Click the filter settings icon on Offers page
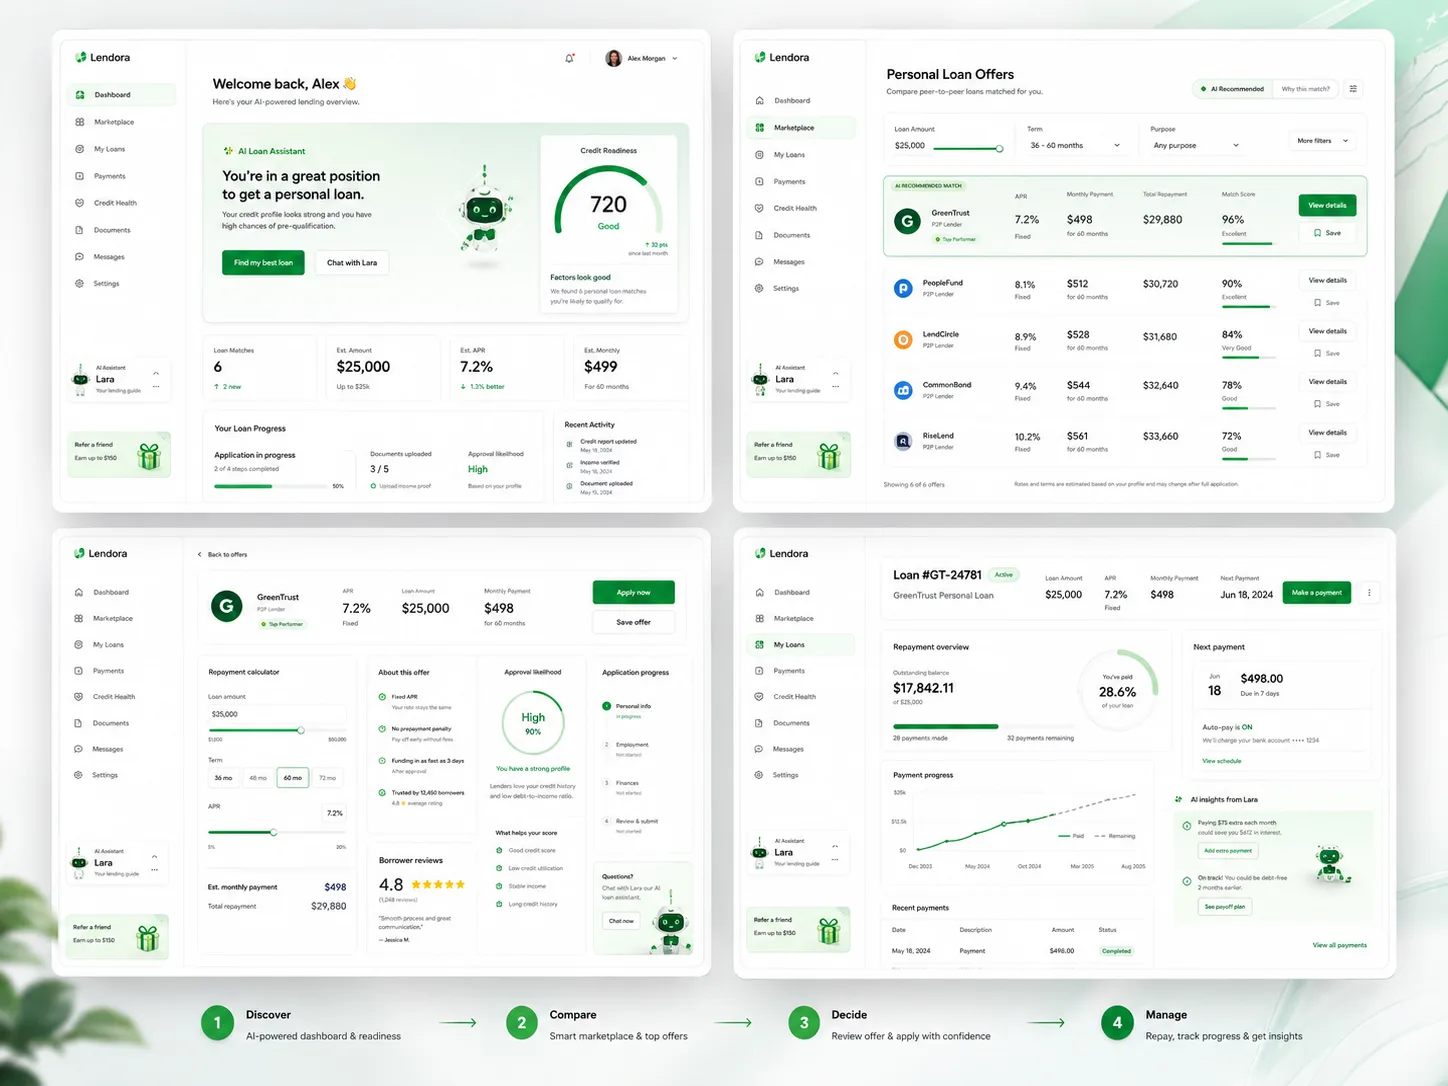The image size is (1448, 1086). tap(1353, 89)
